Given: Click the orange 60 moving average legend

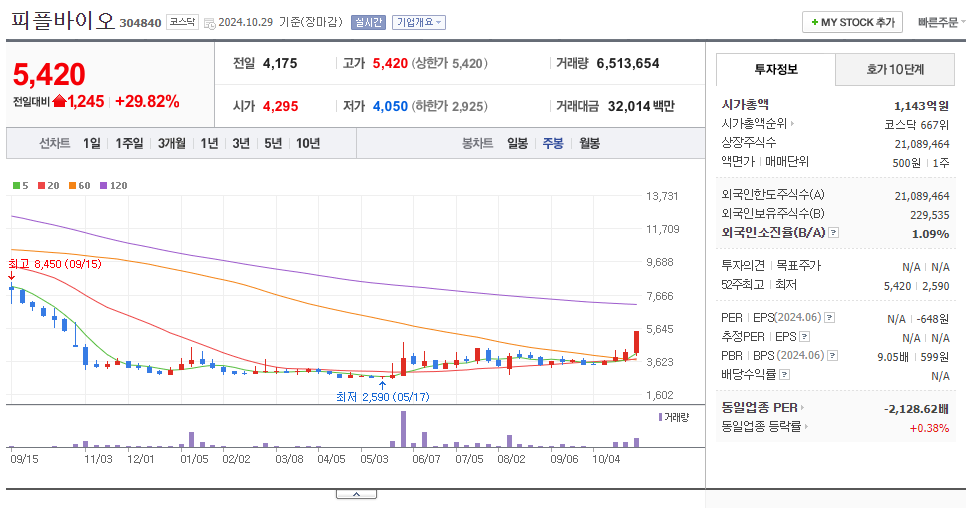Looking at the screenshot, I should [79, 185].
